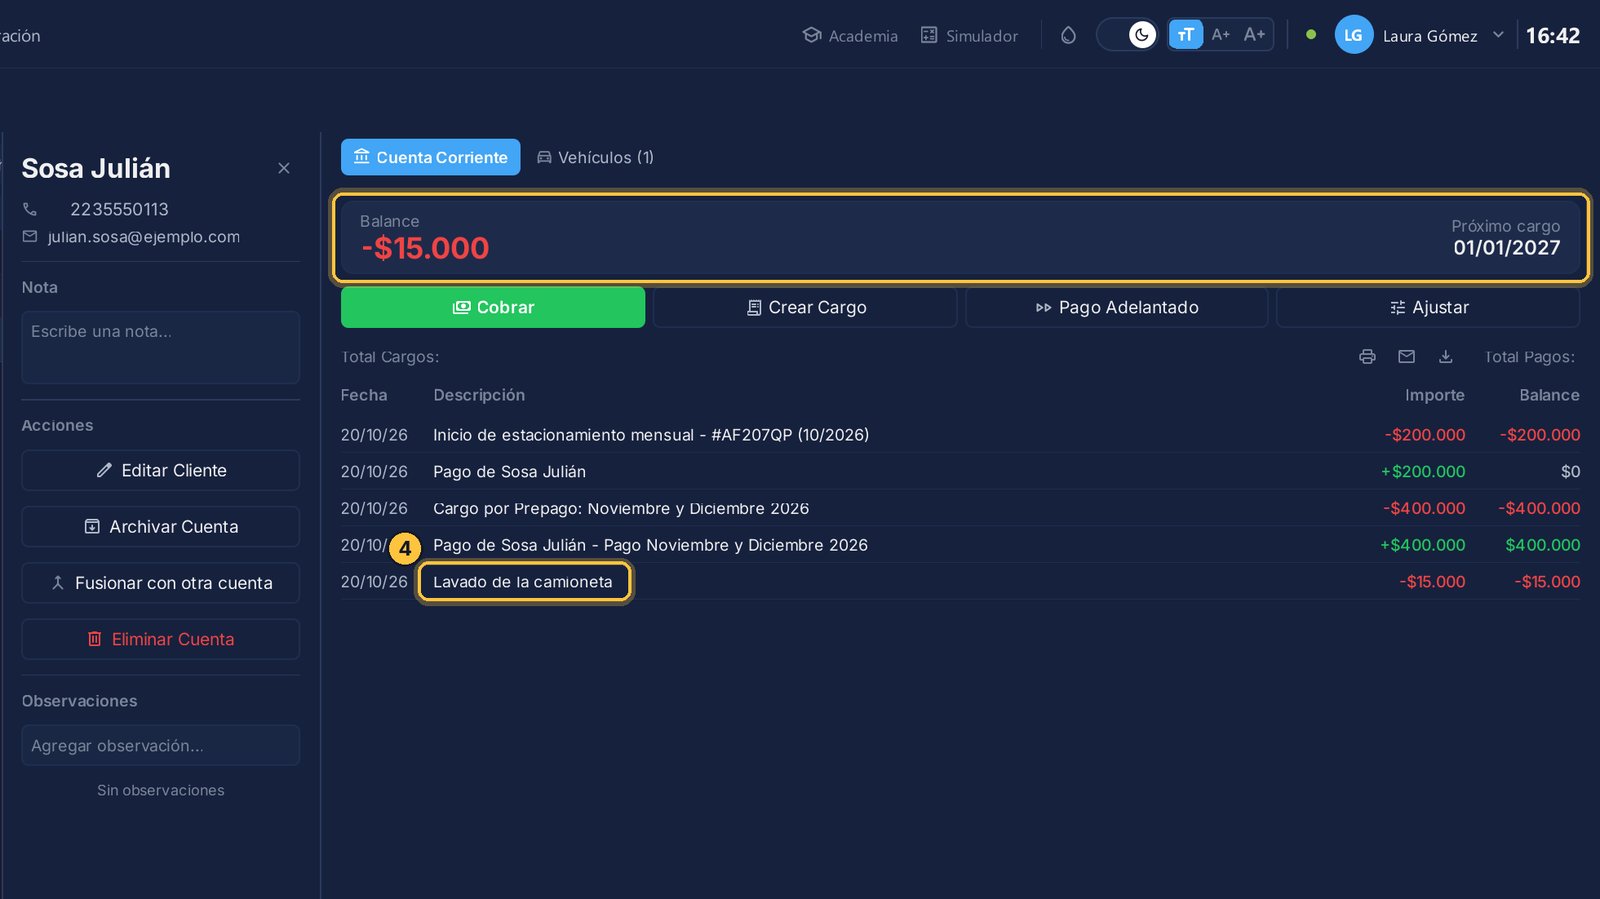Click the phone number 2235550113

click(119, 209)
